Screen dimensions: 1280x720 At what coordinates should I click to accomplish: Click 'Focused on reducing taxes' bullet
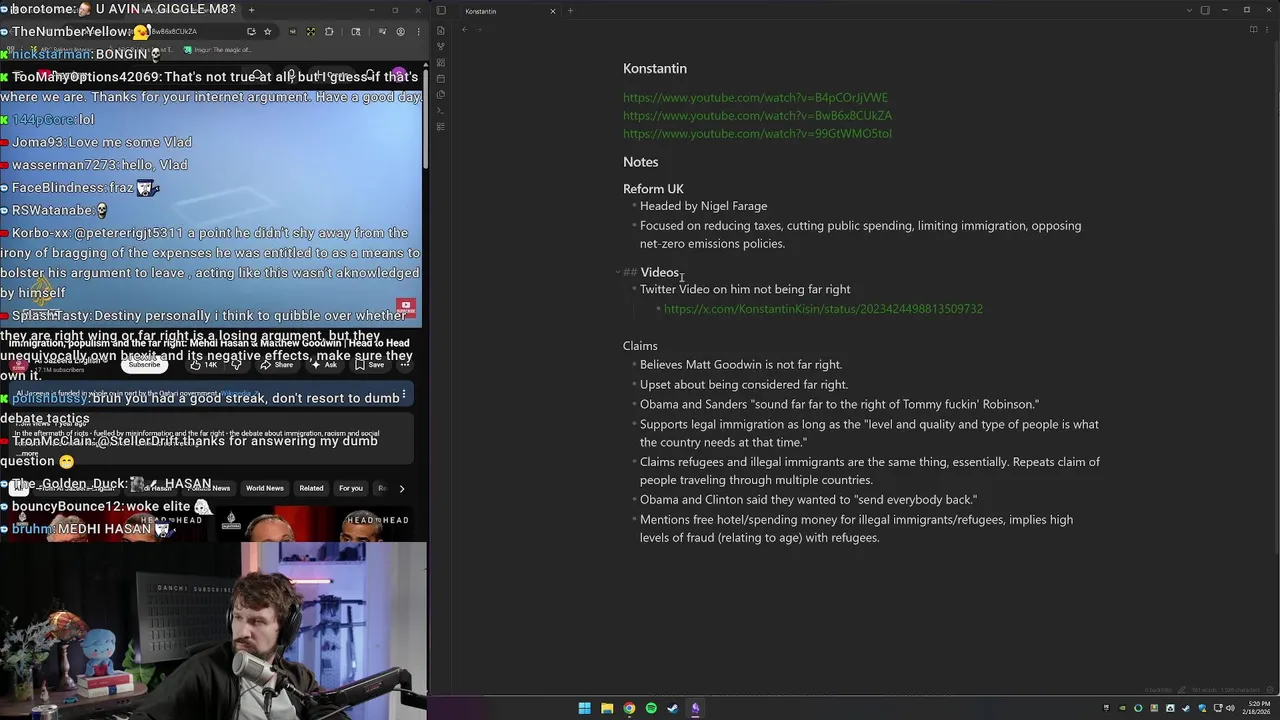coord(860,235)
